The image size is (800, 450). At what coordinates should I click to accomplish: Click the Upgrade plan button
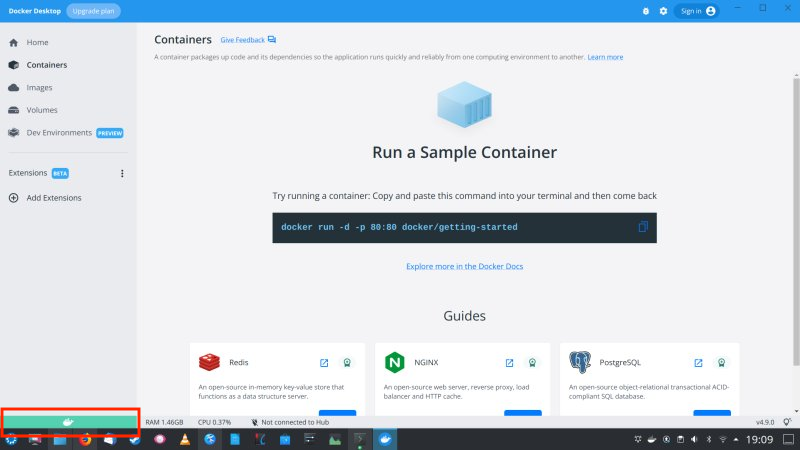point(93,11)
